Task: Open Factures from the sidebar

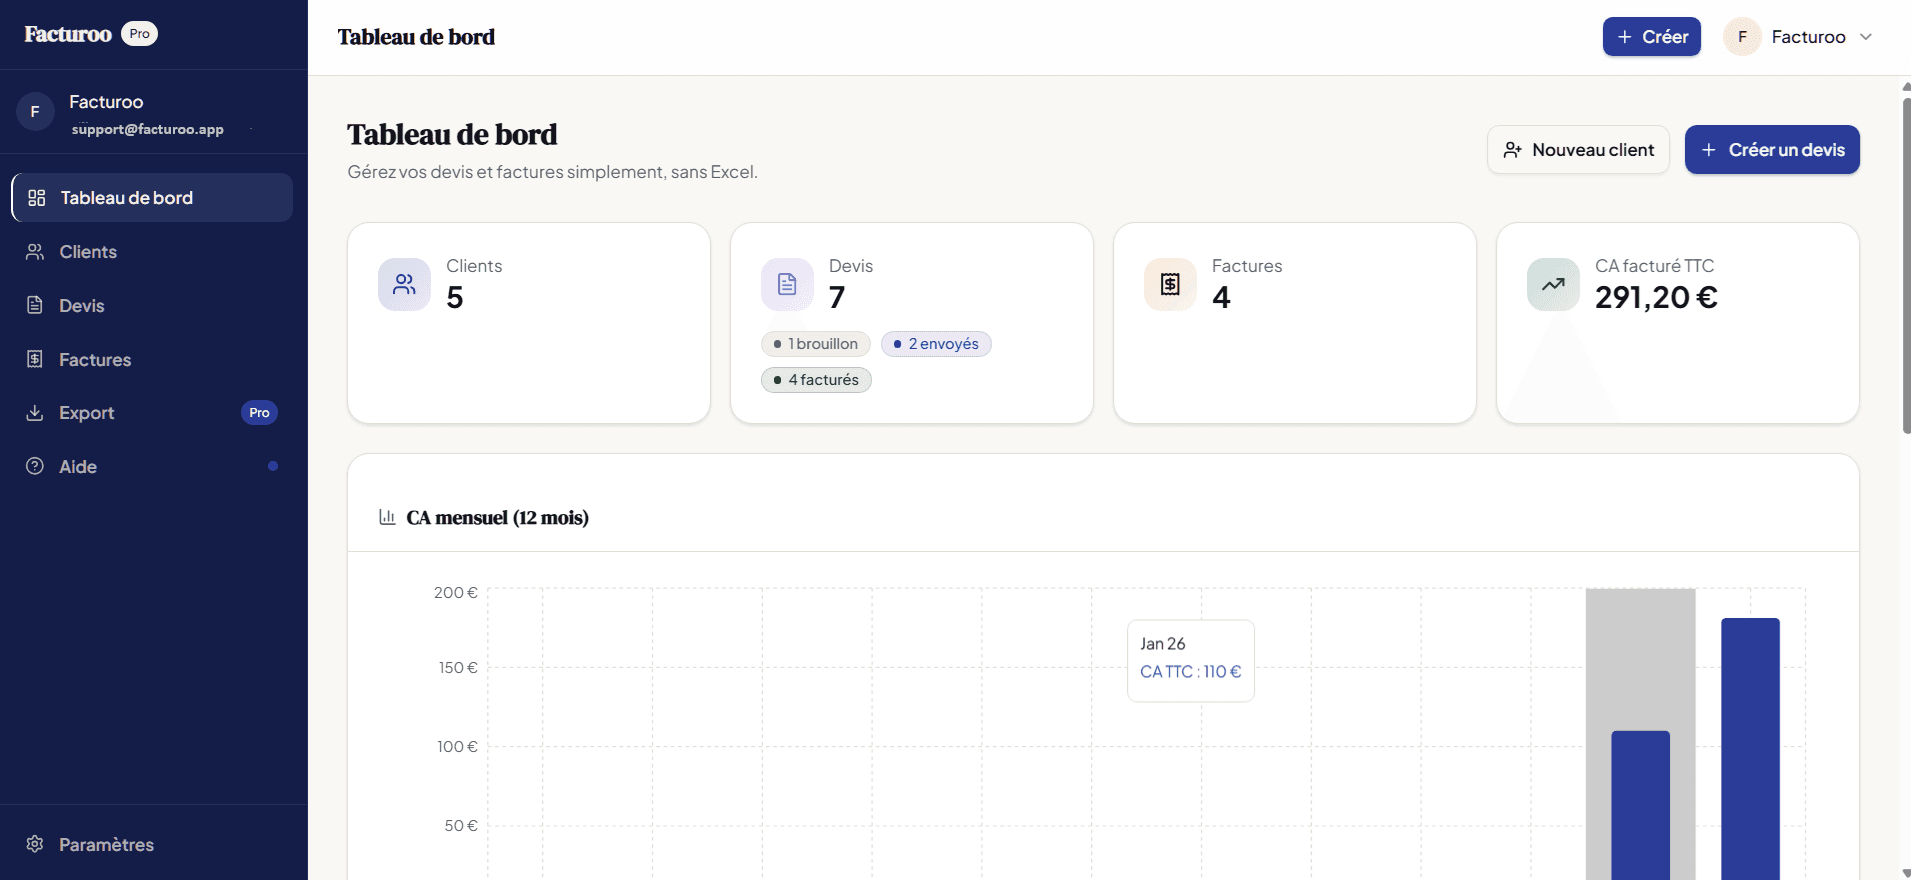Action: coord(95,360)
